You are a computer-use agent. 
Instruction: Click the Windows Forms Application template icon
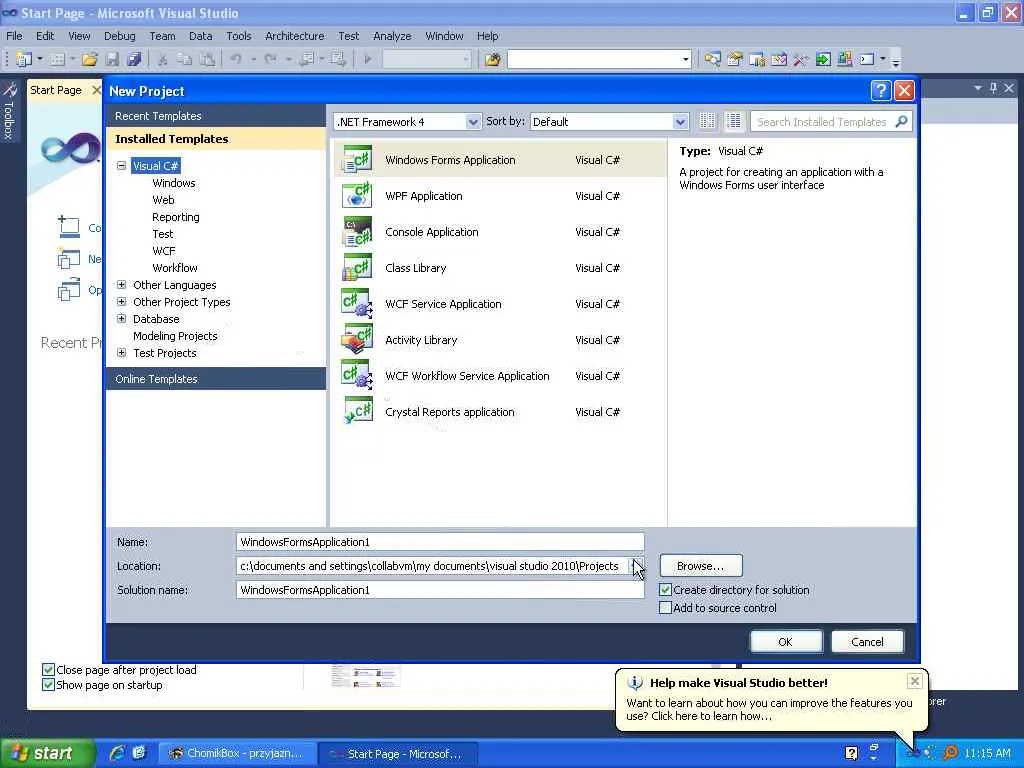[x=357, y=159]
